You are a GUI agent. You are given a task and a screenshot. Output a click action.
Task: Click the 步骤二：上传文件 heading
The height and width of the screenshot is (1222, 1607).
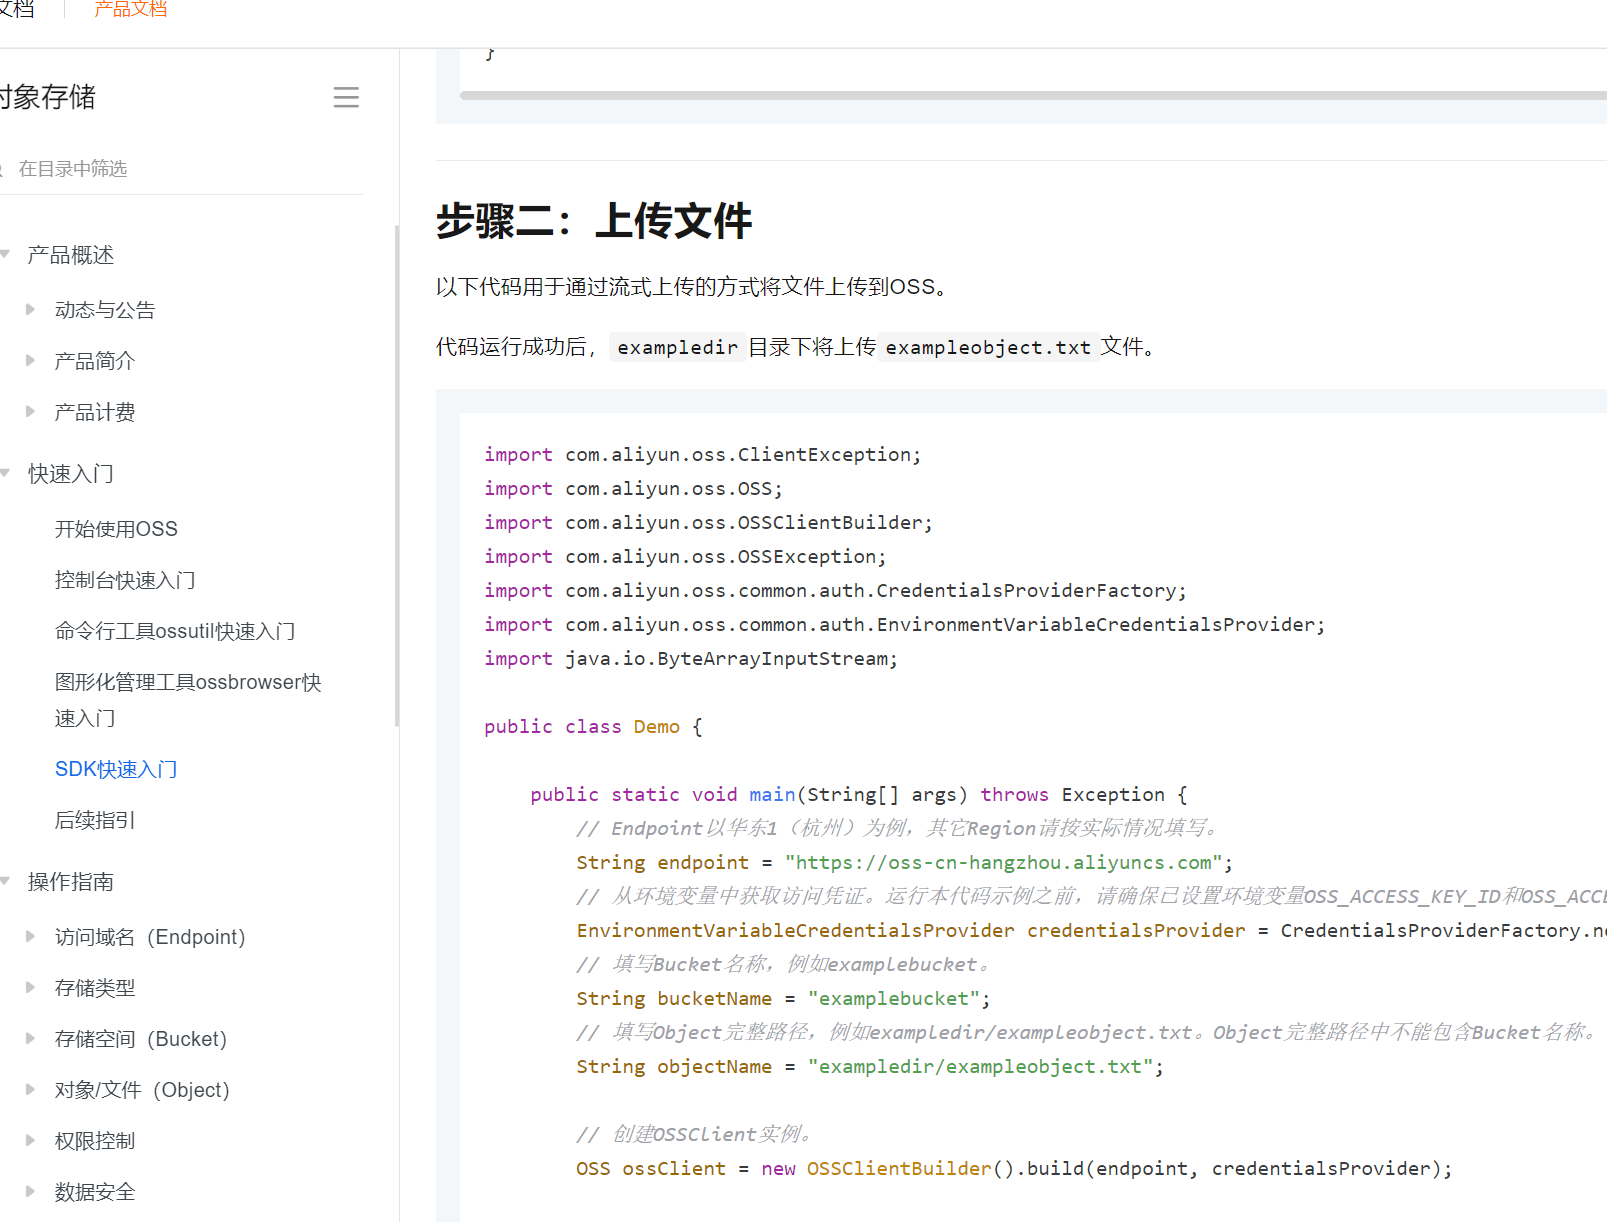pyautogui.click(x=594, y=221)
